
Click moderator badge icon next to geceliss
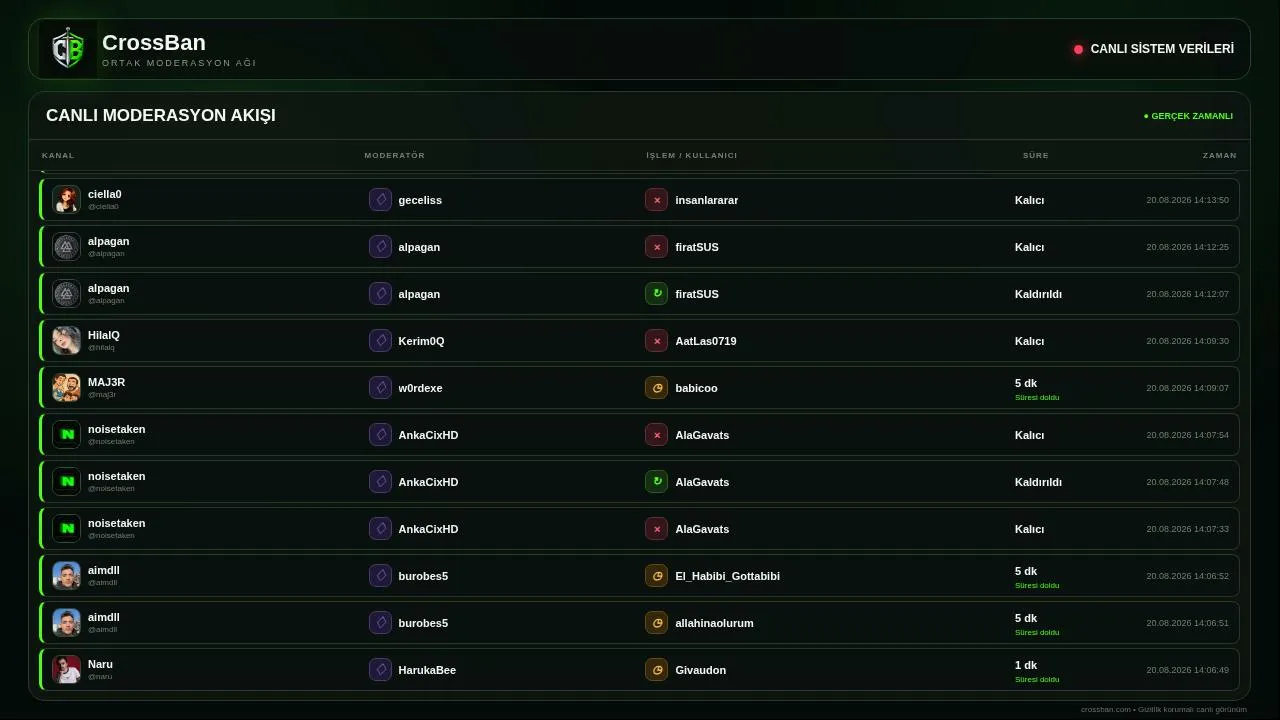coord(380,200)
